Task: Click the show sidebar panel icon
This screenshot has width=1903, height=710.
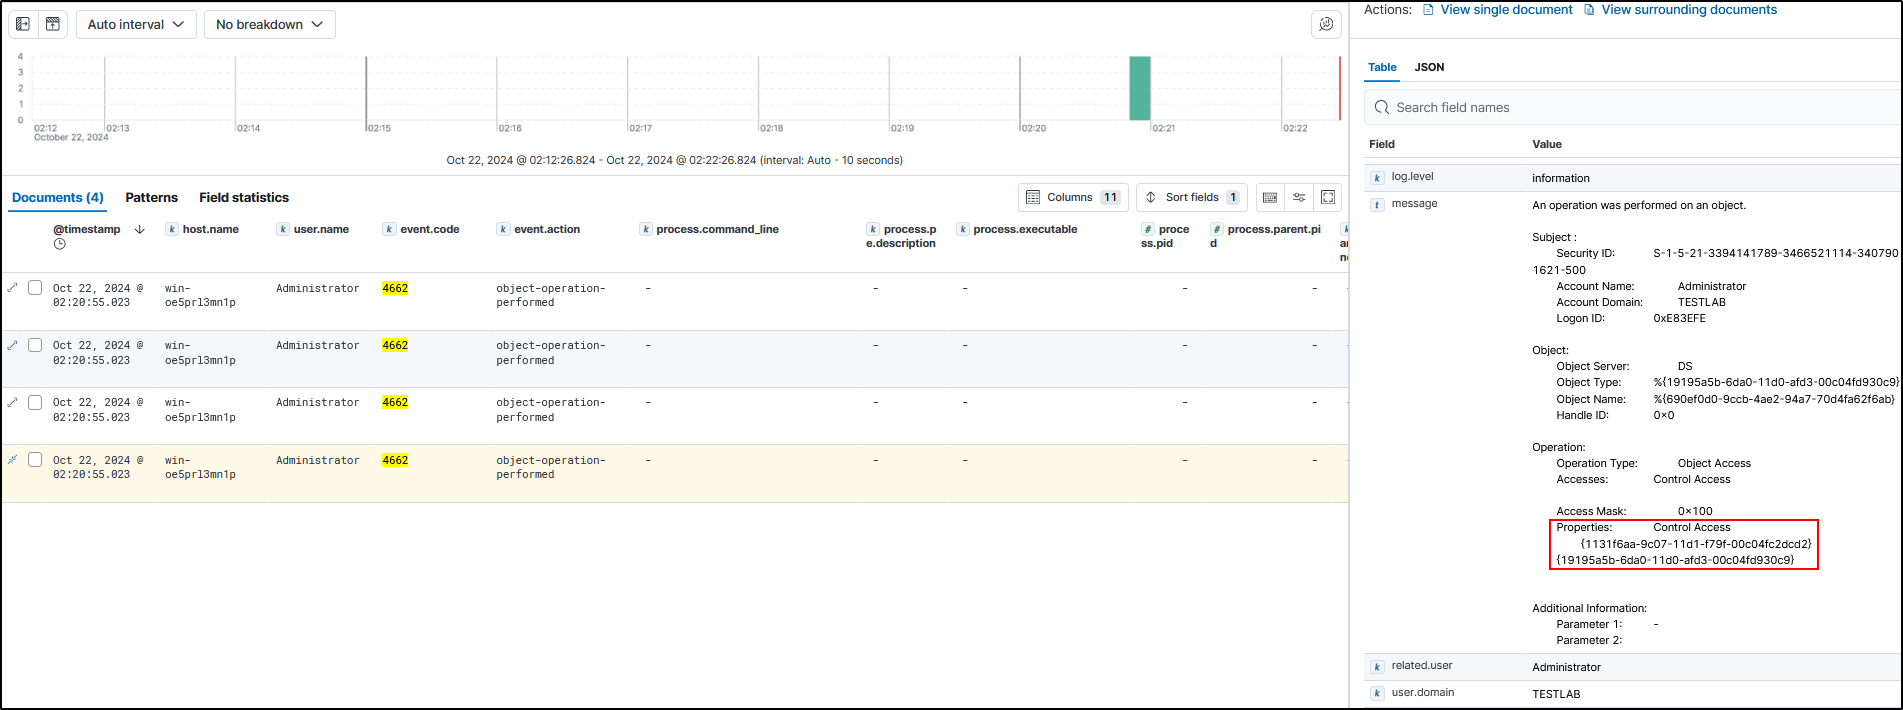Action: coord(23,24)
